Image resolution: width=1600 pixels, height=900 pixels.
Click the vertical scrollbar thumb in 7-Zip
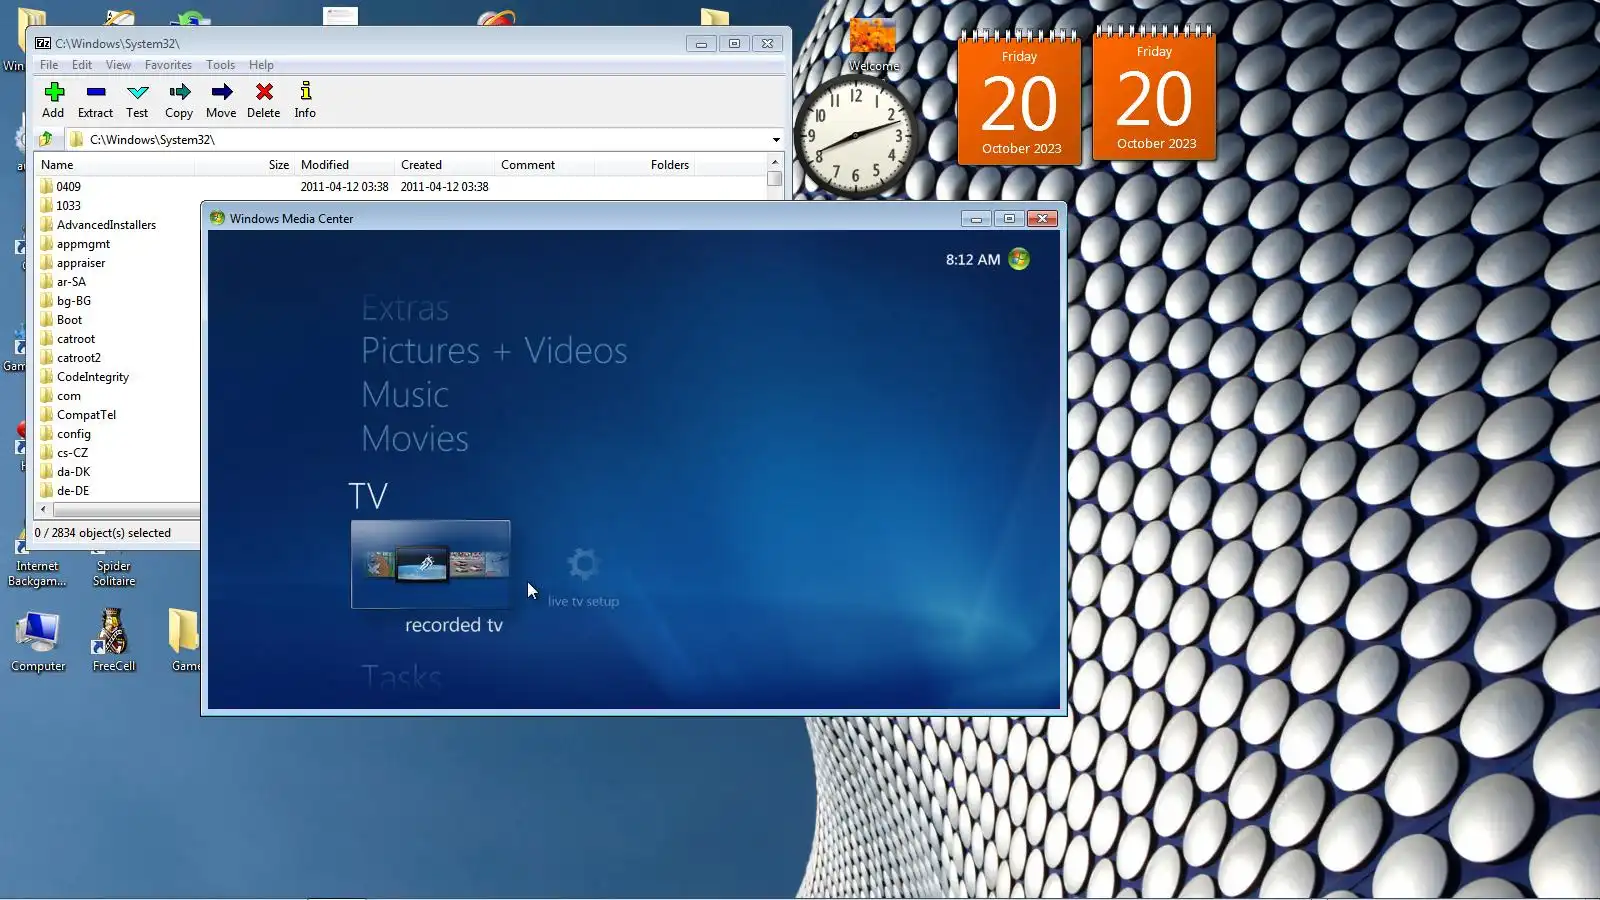(x=775, y=178)
